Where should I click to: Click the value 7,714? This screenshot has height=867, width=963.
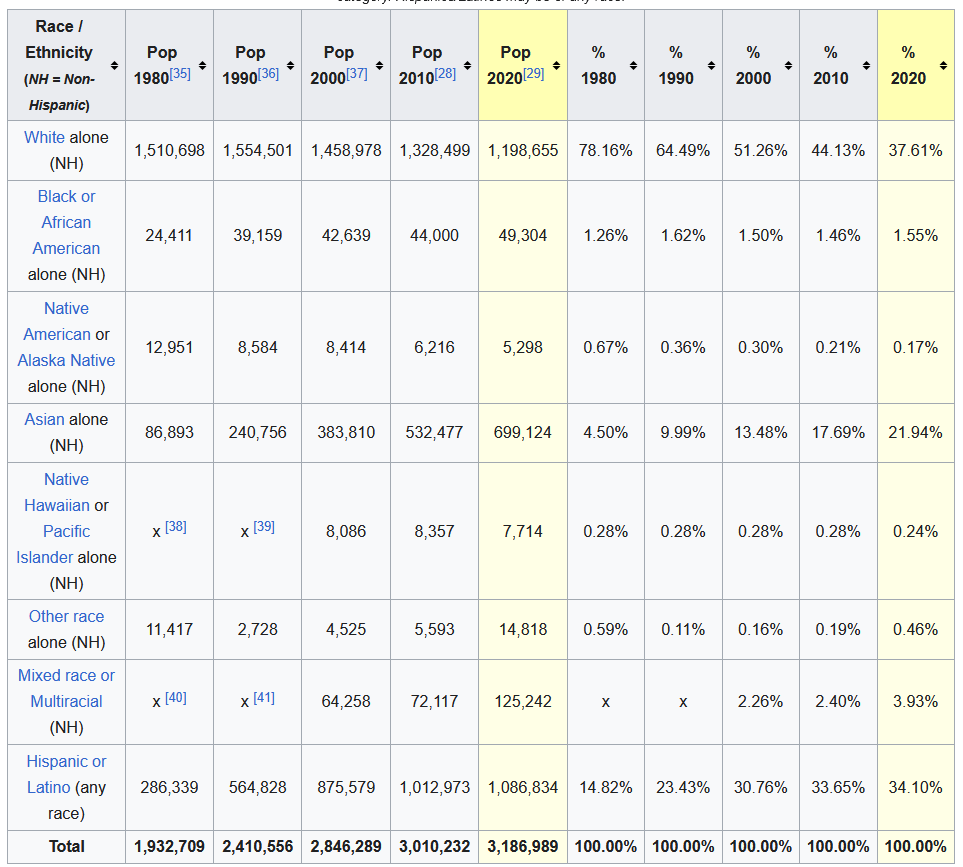(x=523, y=532)
